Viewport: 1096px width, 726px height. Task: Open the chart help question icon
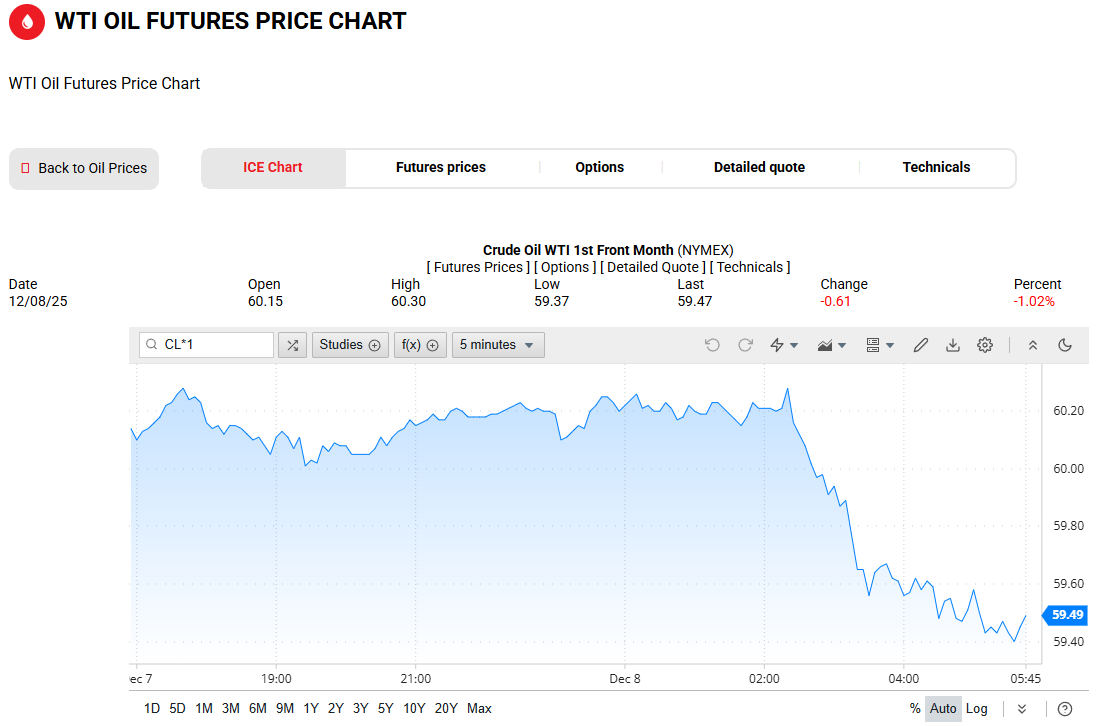[1065, 709]
